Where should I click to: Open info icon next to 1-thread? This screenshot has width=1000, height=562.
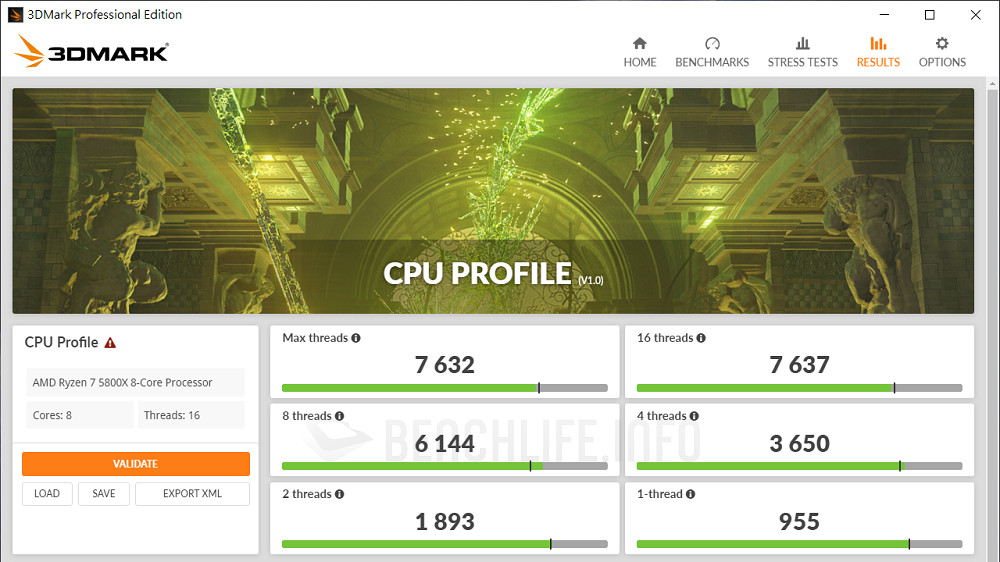tap(690, 494)
